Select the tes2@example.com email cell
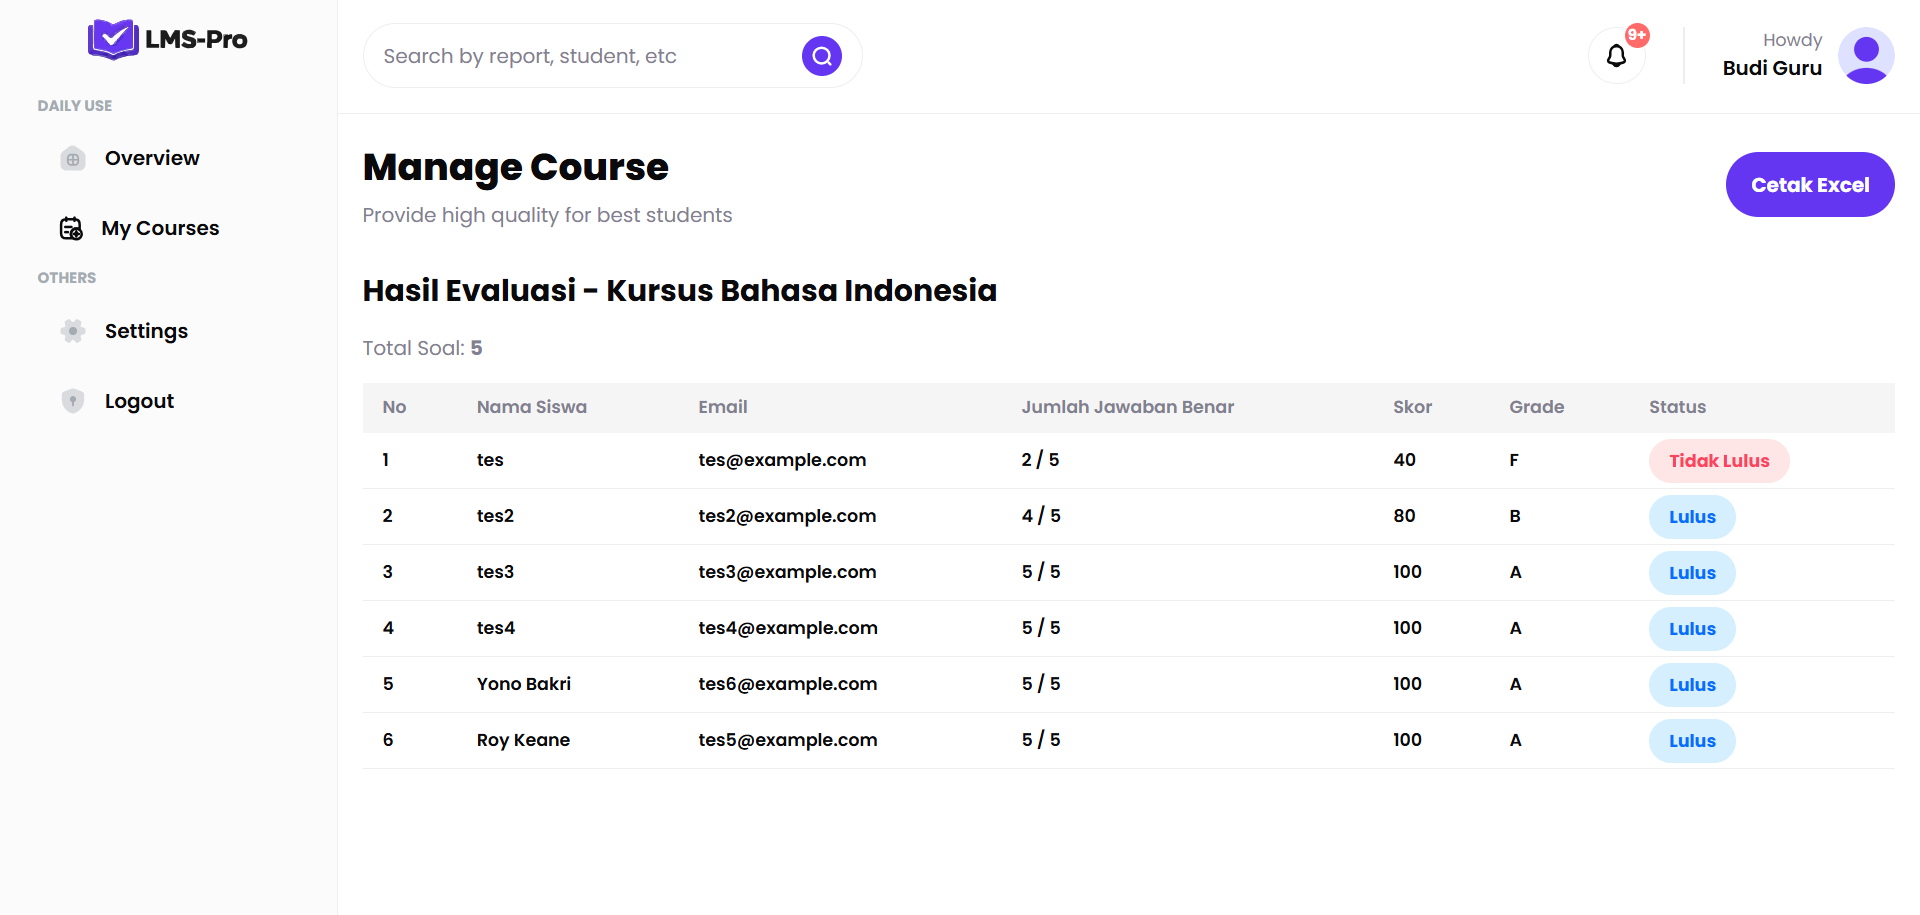This screenshot has height=915, width=1920. click(787, 516)
